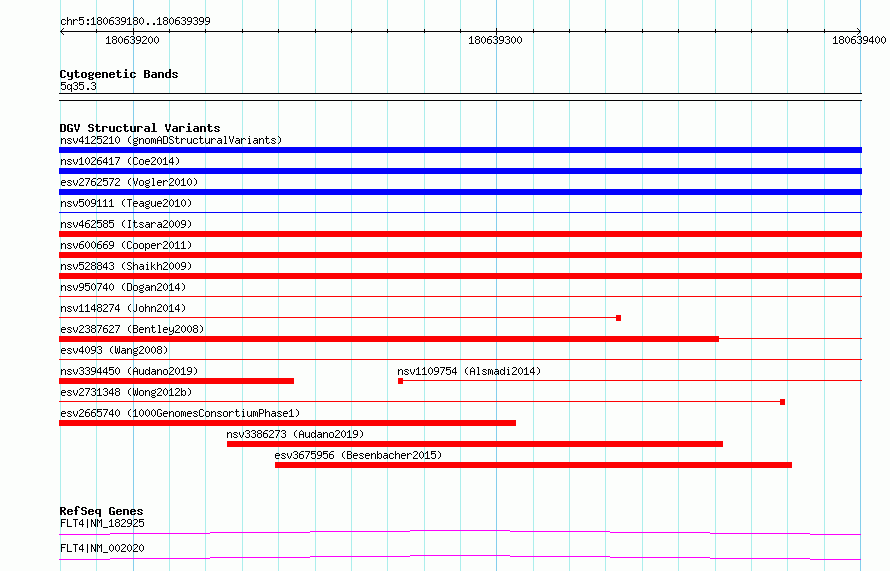Select the nsv600669 (Cooper2011) label
The image size is (890, 571).
126,245
